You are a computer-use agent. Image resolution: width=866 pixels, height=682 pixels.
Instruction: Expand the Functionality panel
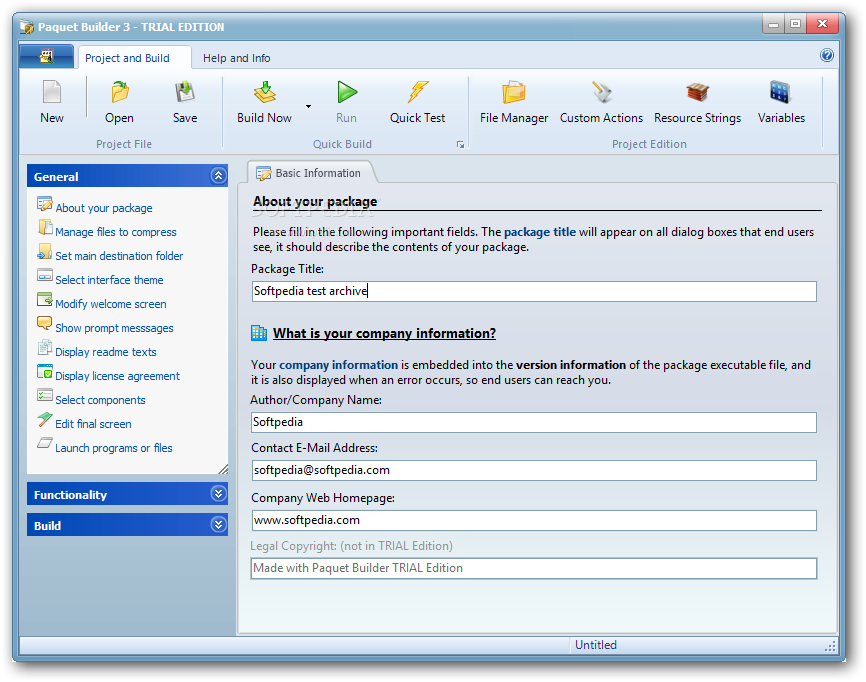coord(128,494)
